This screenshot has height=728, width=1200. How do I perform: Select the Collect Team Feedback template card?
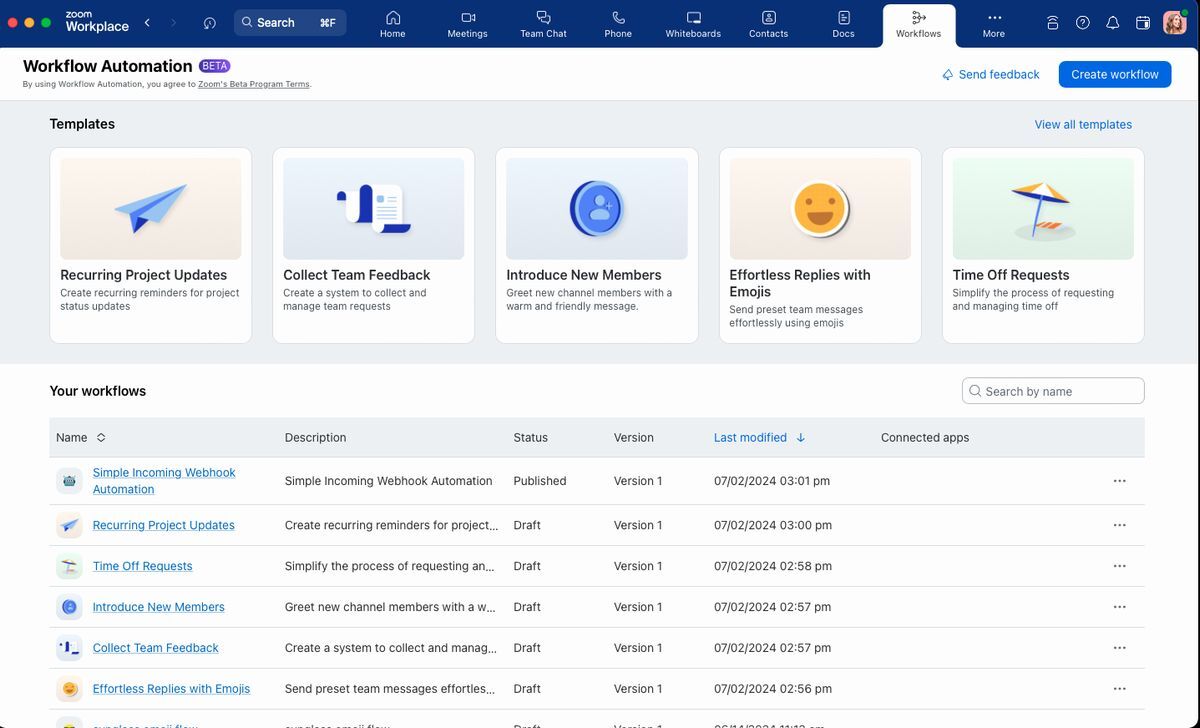374,246
